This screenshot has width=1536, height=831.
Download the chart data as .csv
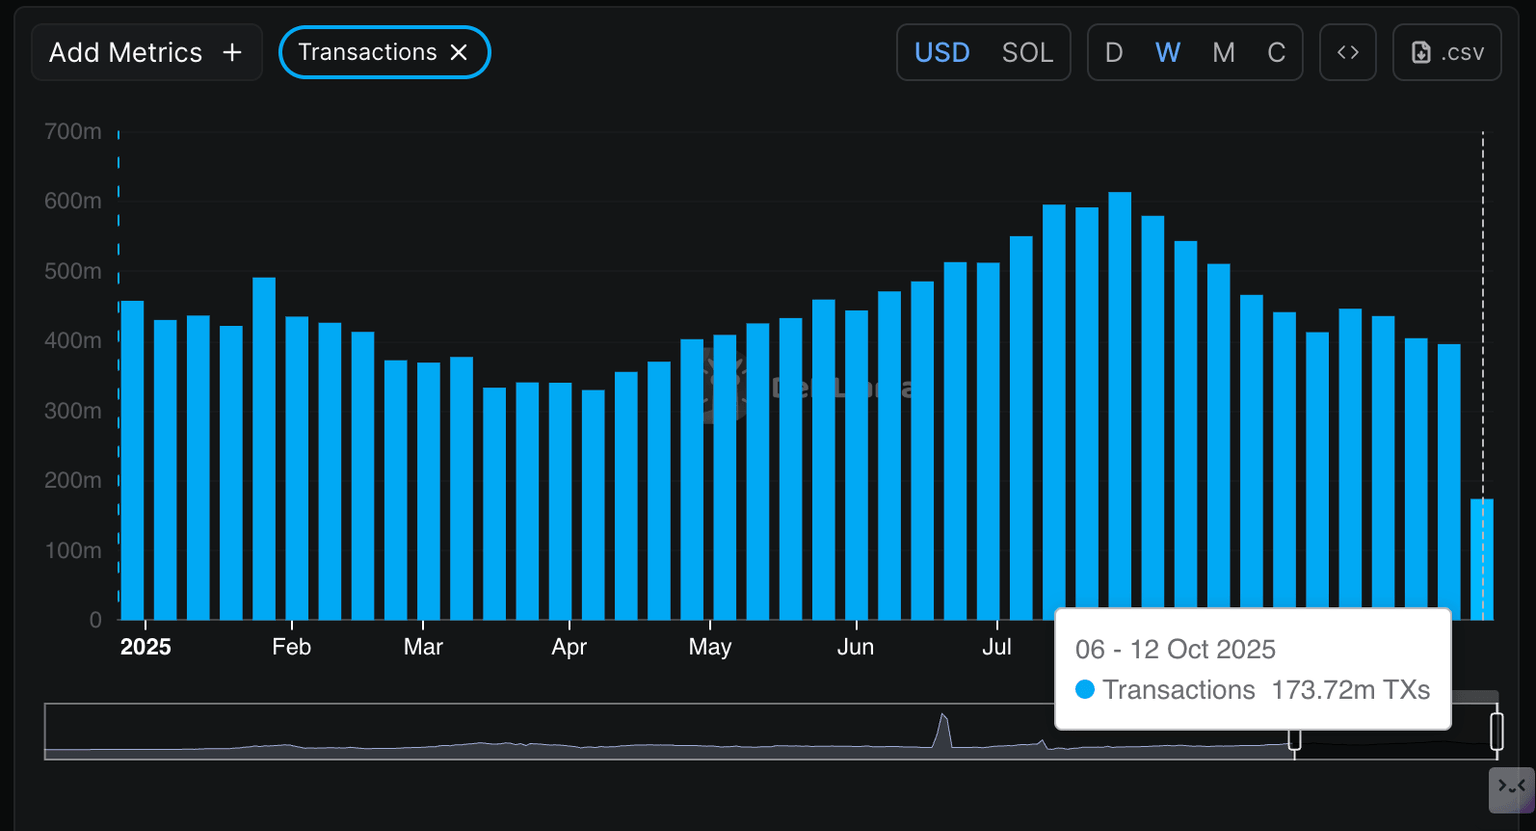[x=1446, y=53]
